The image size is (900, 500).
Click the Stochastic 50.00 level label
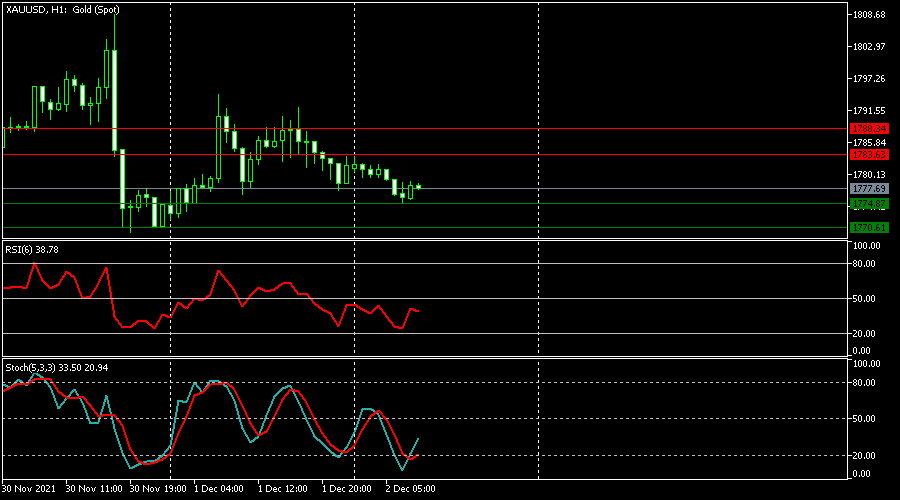(x=864, y=419)
